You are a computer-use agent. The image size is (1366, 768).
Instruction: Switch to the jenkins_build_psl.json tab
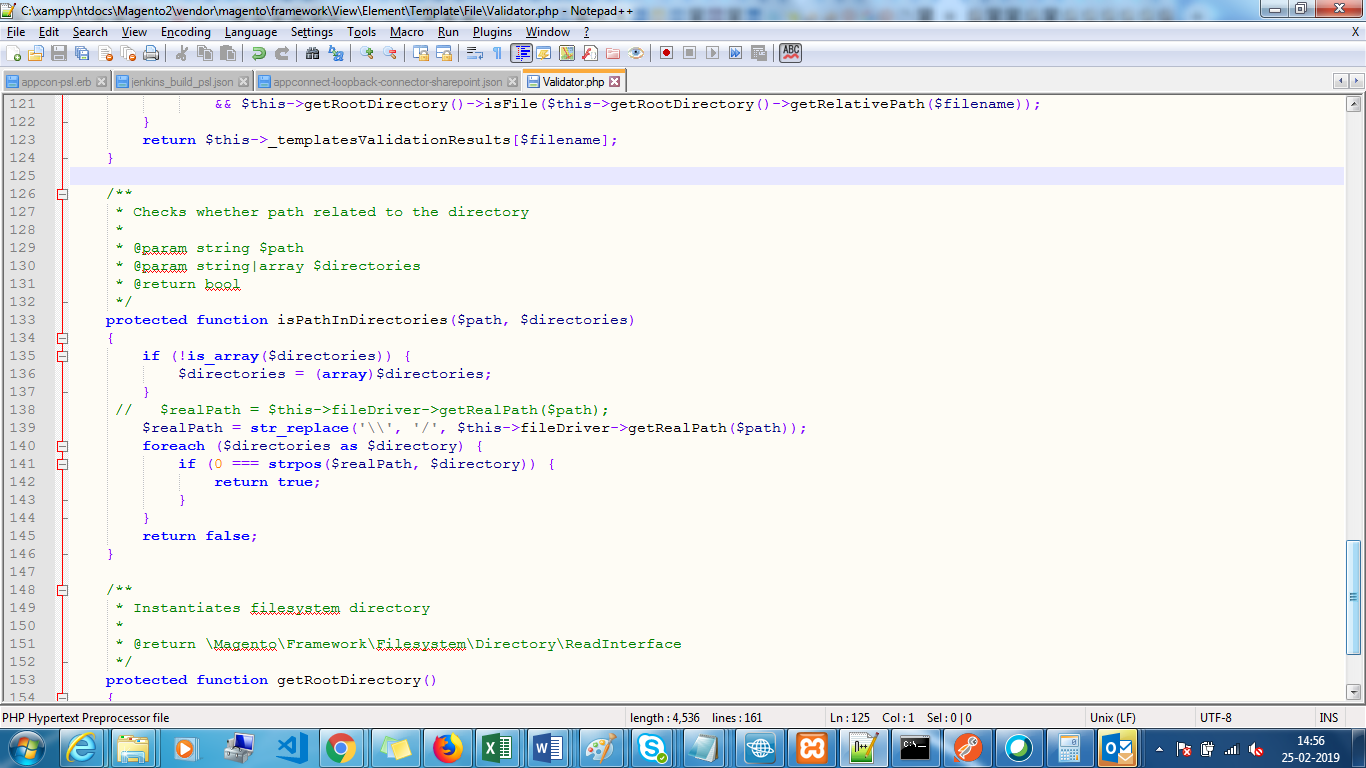[x=182, y=82]
